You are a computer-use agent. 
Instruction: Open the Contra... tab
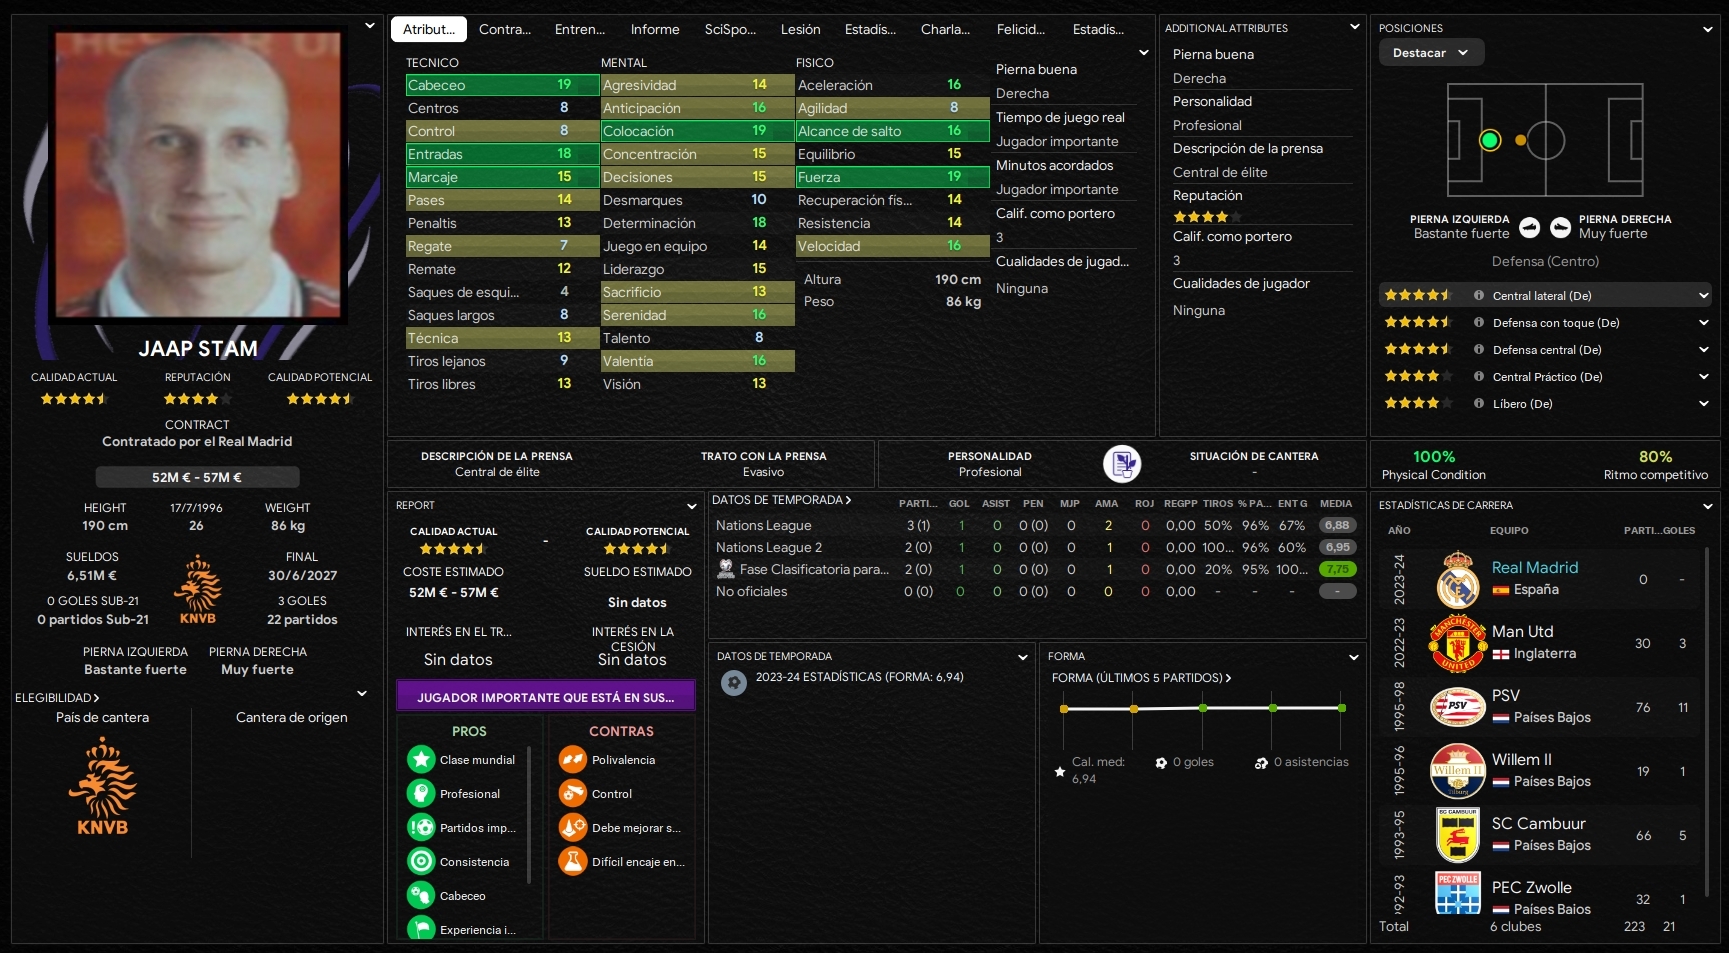[505, 29]
